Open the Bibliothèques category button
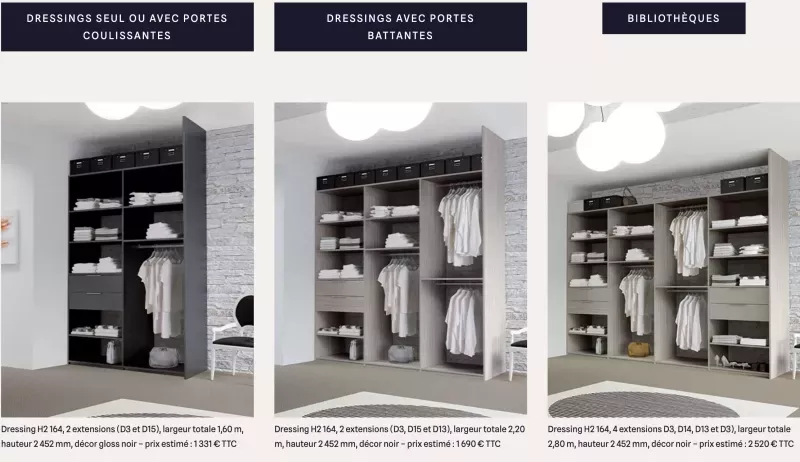Screen dimensions: 800x462 coord(673,18)
